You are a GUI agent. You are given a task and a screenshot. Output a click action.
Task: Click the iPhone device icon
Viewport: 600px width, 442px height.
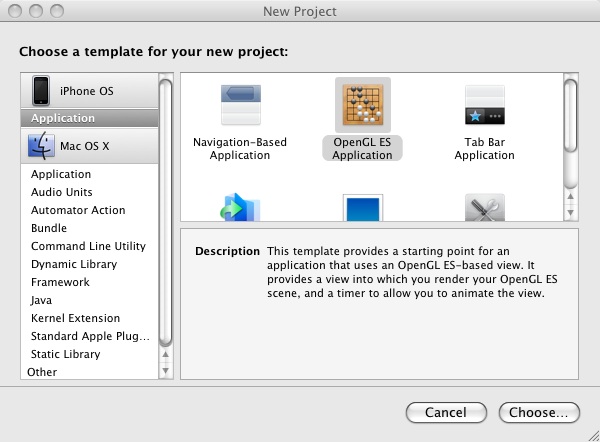(41, 91)
